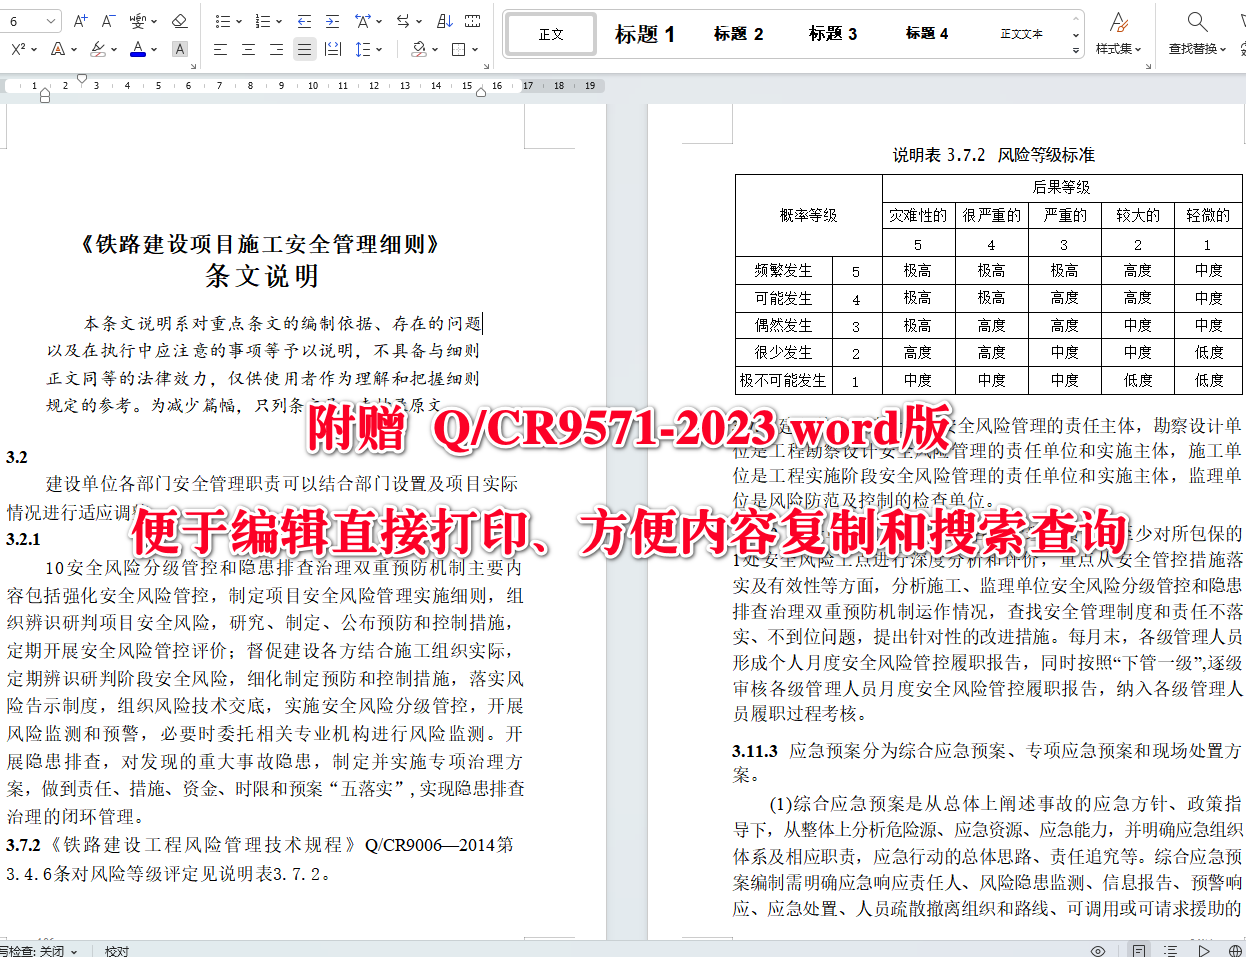
Task: Toggle justify alignment off
Action: coord(304,48)
